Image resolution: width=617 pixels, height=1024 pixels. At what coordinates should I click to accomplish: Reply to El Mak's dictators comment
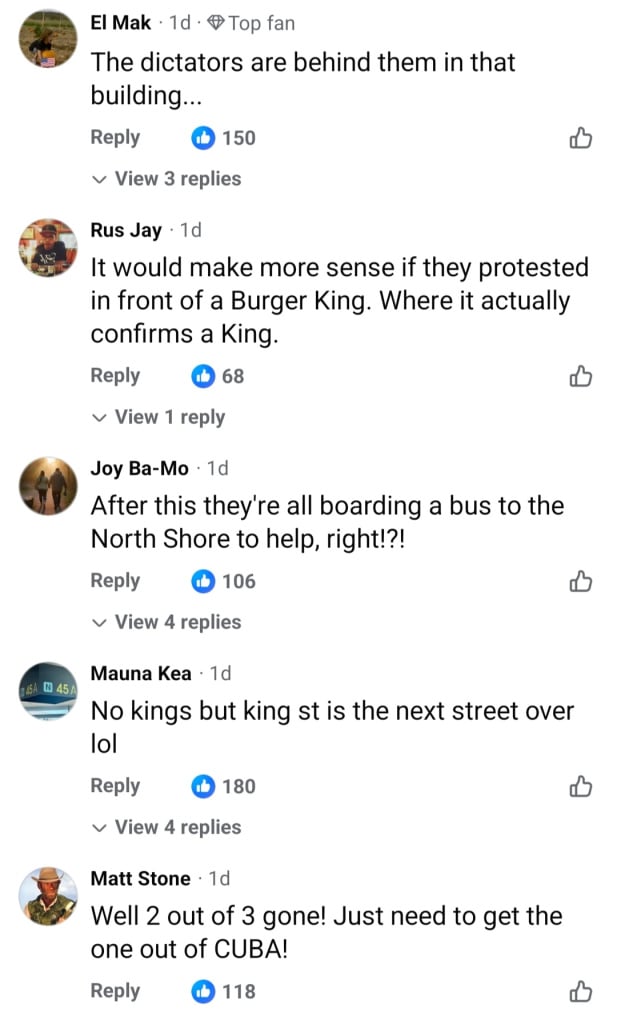[x=114, y=138]
